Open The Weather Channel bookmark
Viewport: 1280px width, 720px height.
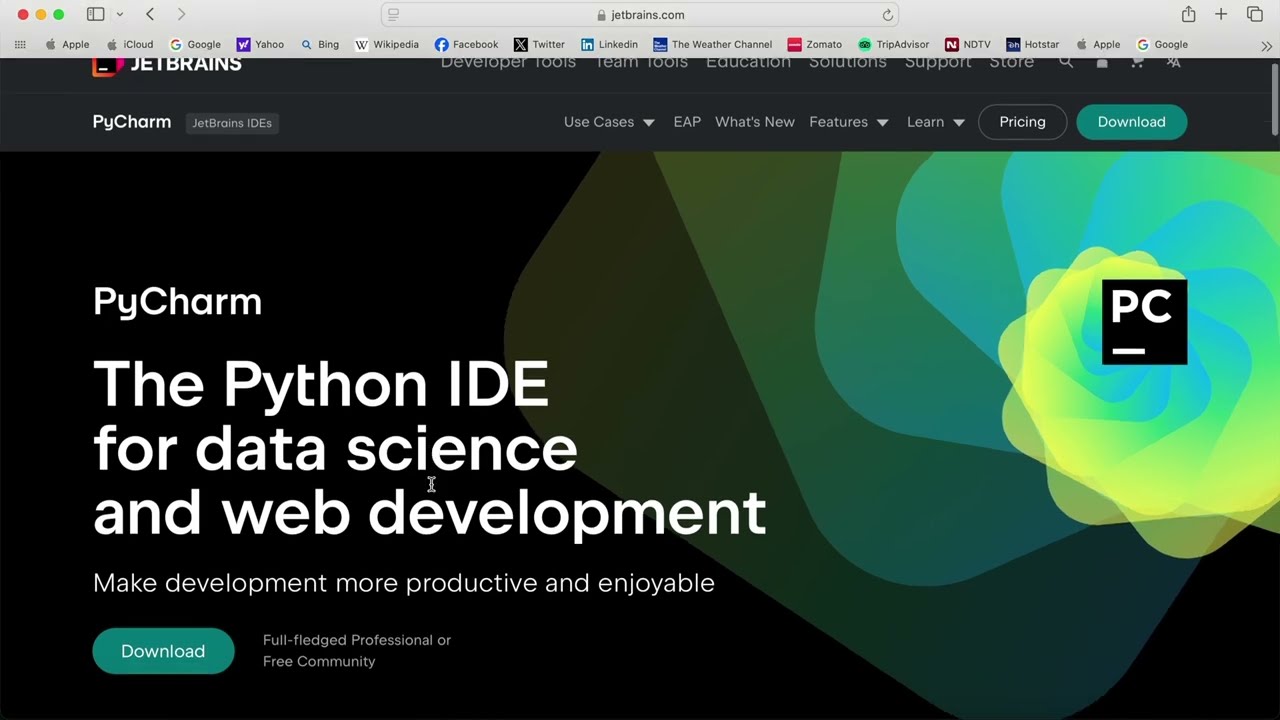click(x=712, y=44)
